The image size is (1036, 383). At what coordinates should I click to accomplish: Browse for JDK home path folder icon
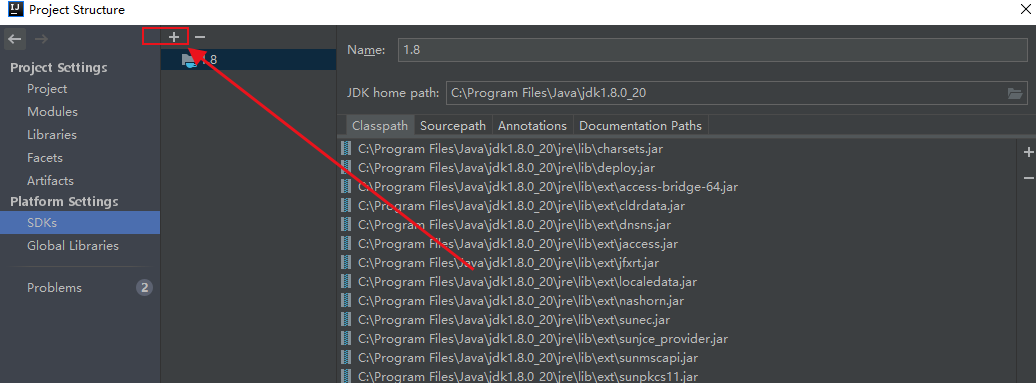click(1015, 93)
